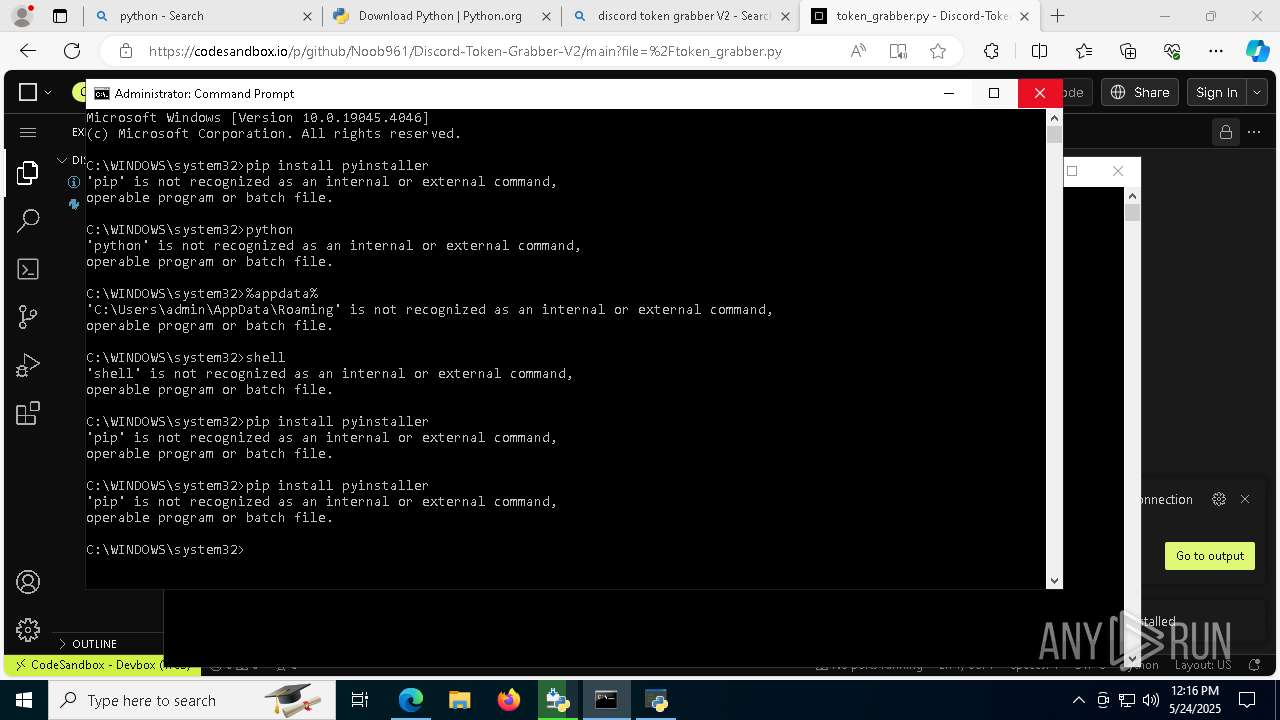The height and width of the screenshot is (720, 1280).
Task: Click the CodeSandbox square logo menu
Action: point(28,92)
